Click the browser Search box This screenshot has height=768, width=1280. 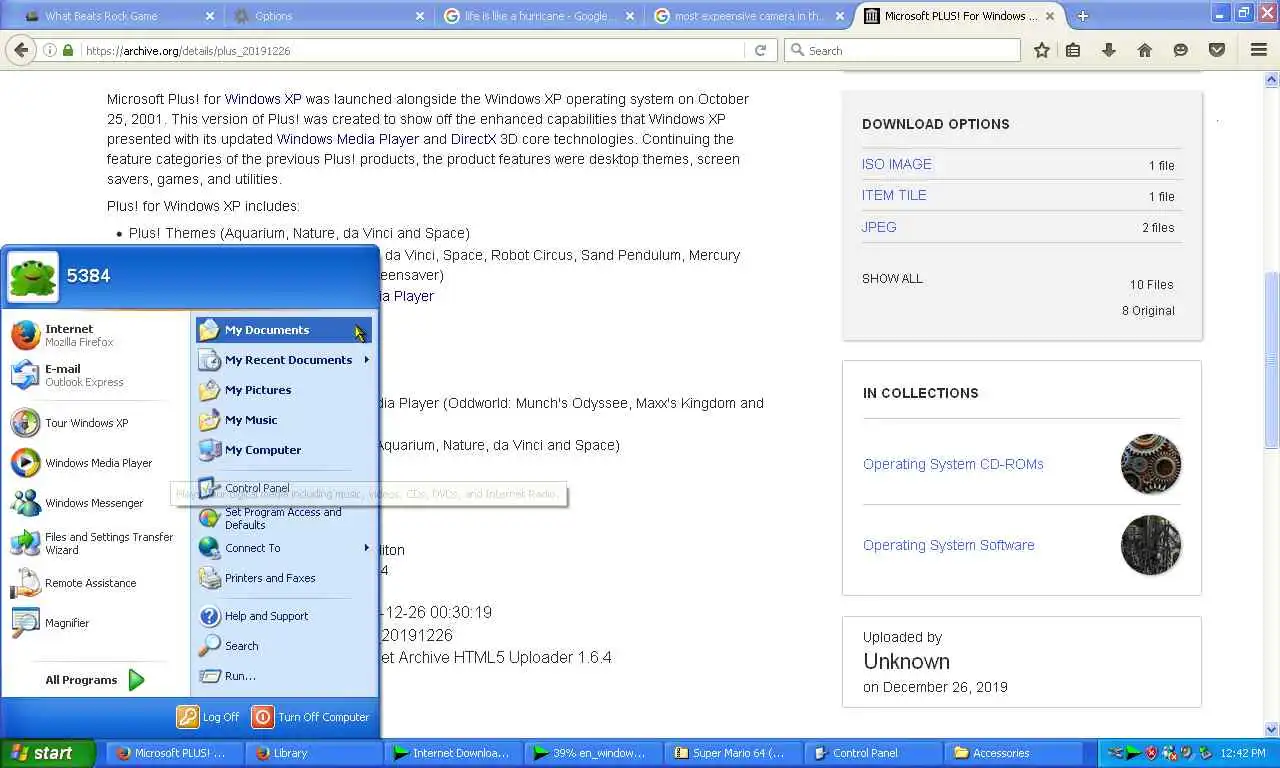[x=902, y=50]
